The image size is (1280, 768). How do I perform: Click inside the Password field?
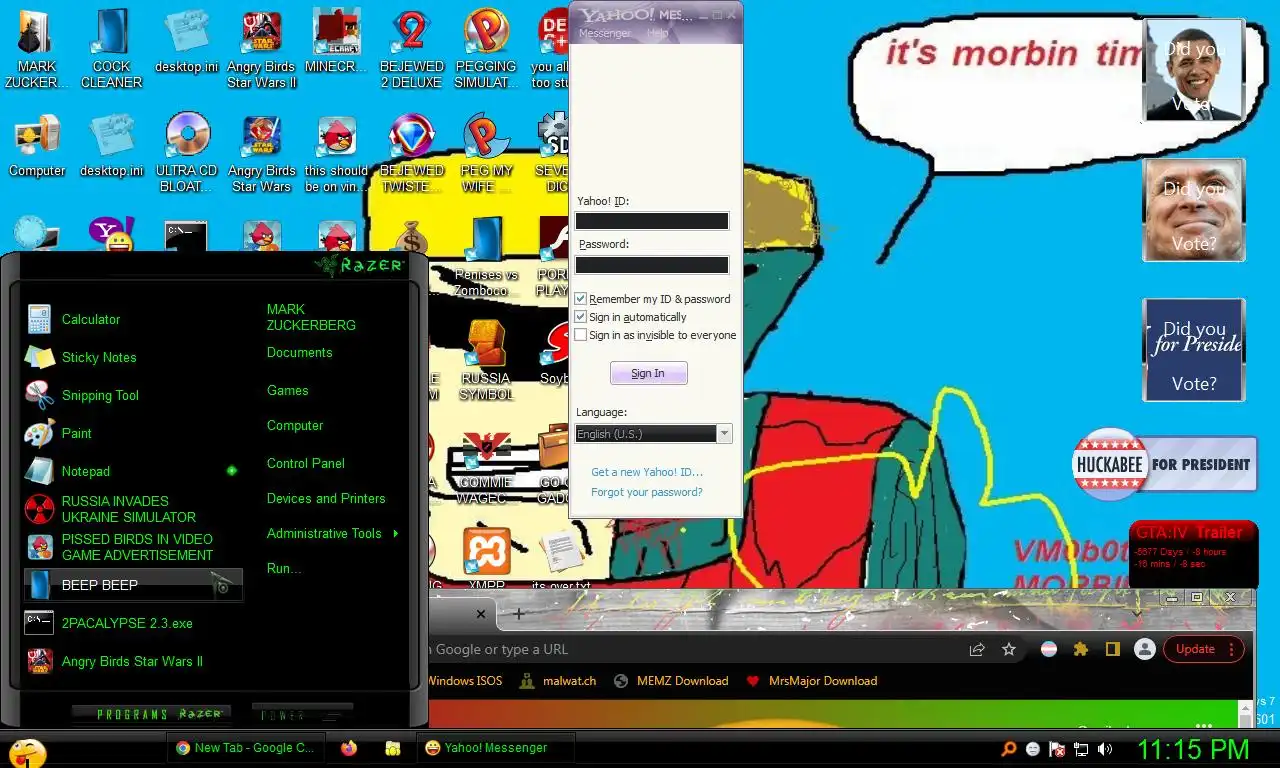click(651, 265)
